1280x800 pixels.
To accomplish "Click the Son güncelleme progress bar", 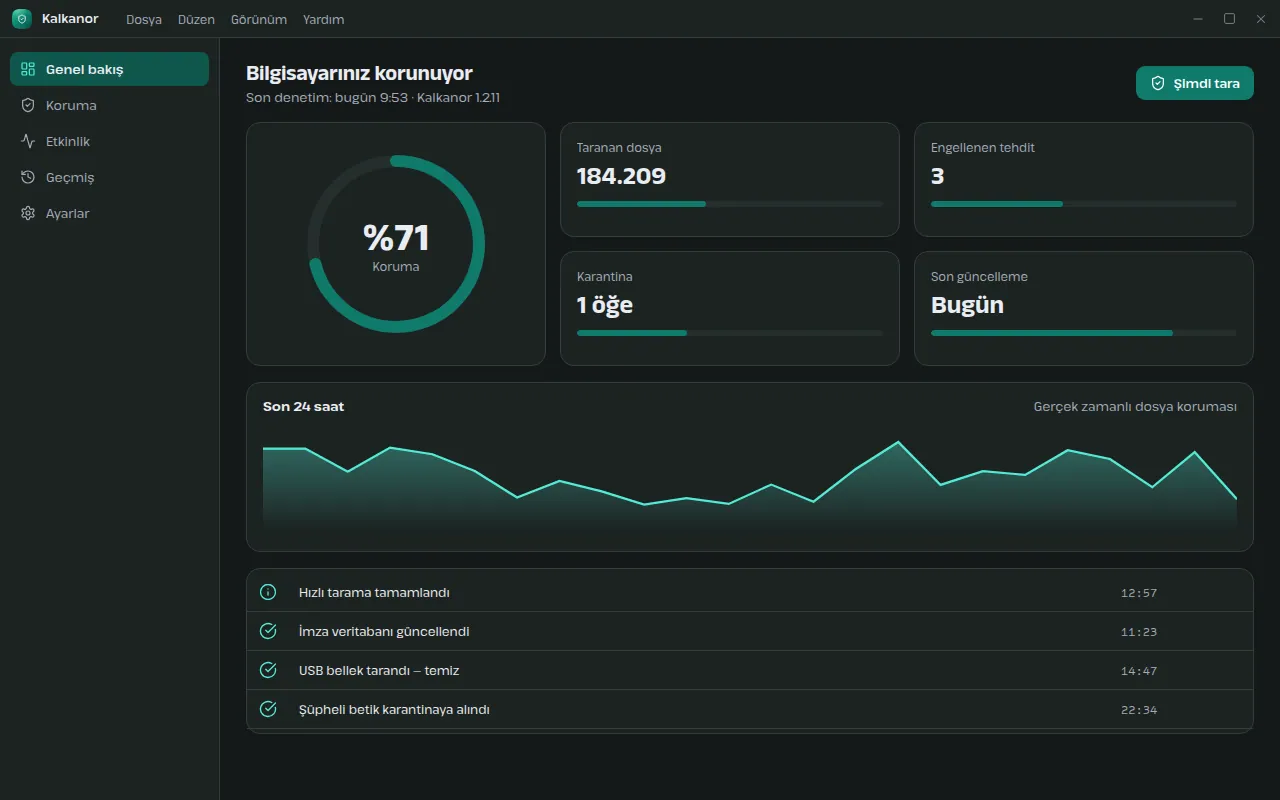I will click(1084, 333).
